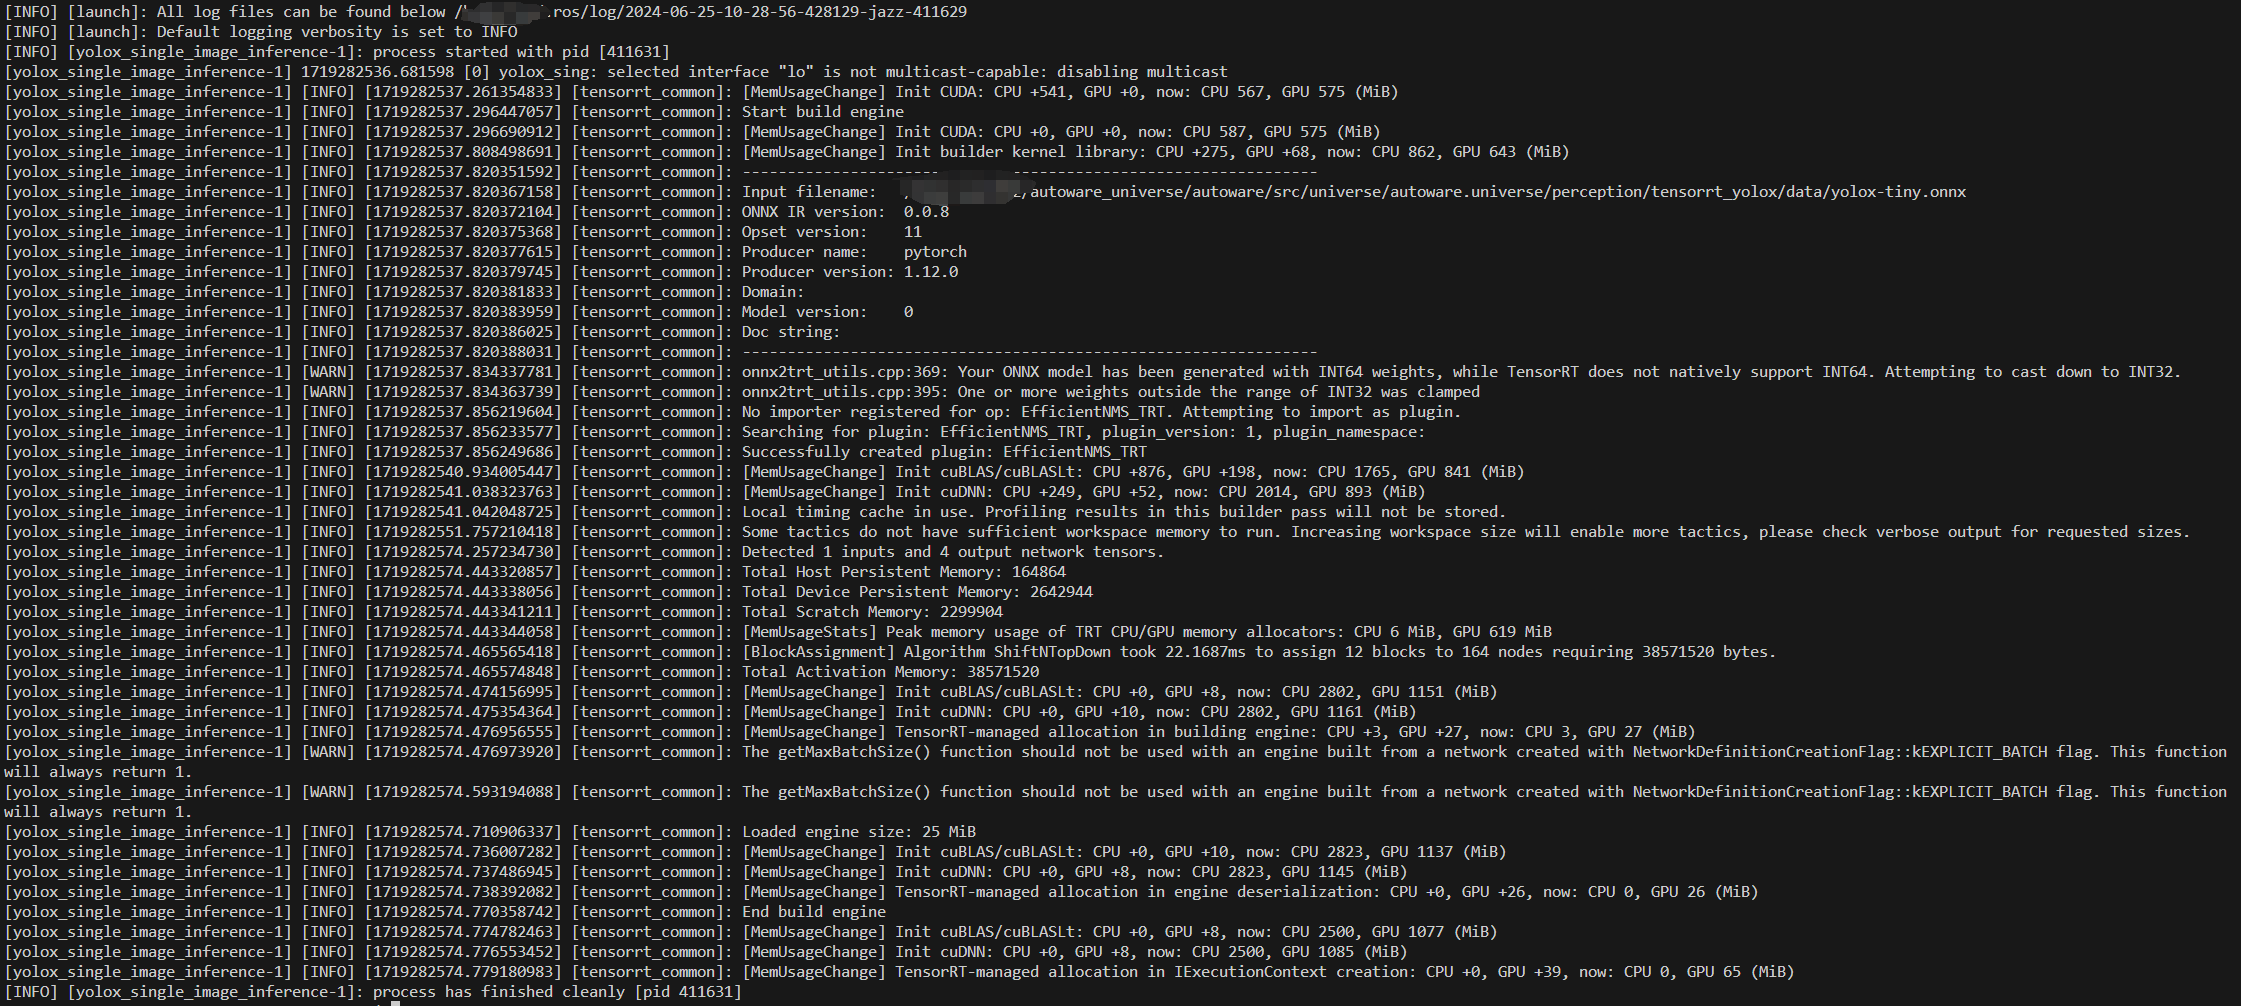Click 'allocation in IExecutionContext creation' line

tap(900, 972)
